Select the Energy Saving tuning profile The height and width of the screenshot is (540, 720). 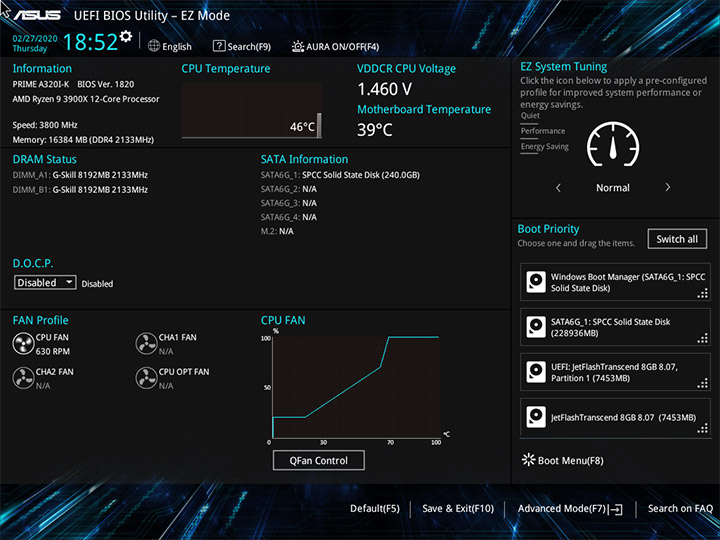click(x=545, y=147)
